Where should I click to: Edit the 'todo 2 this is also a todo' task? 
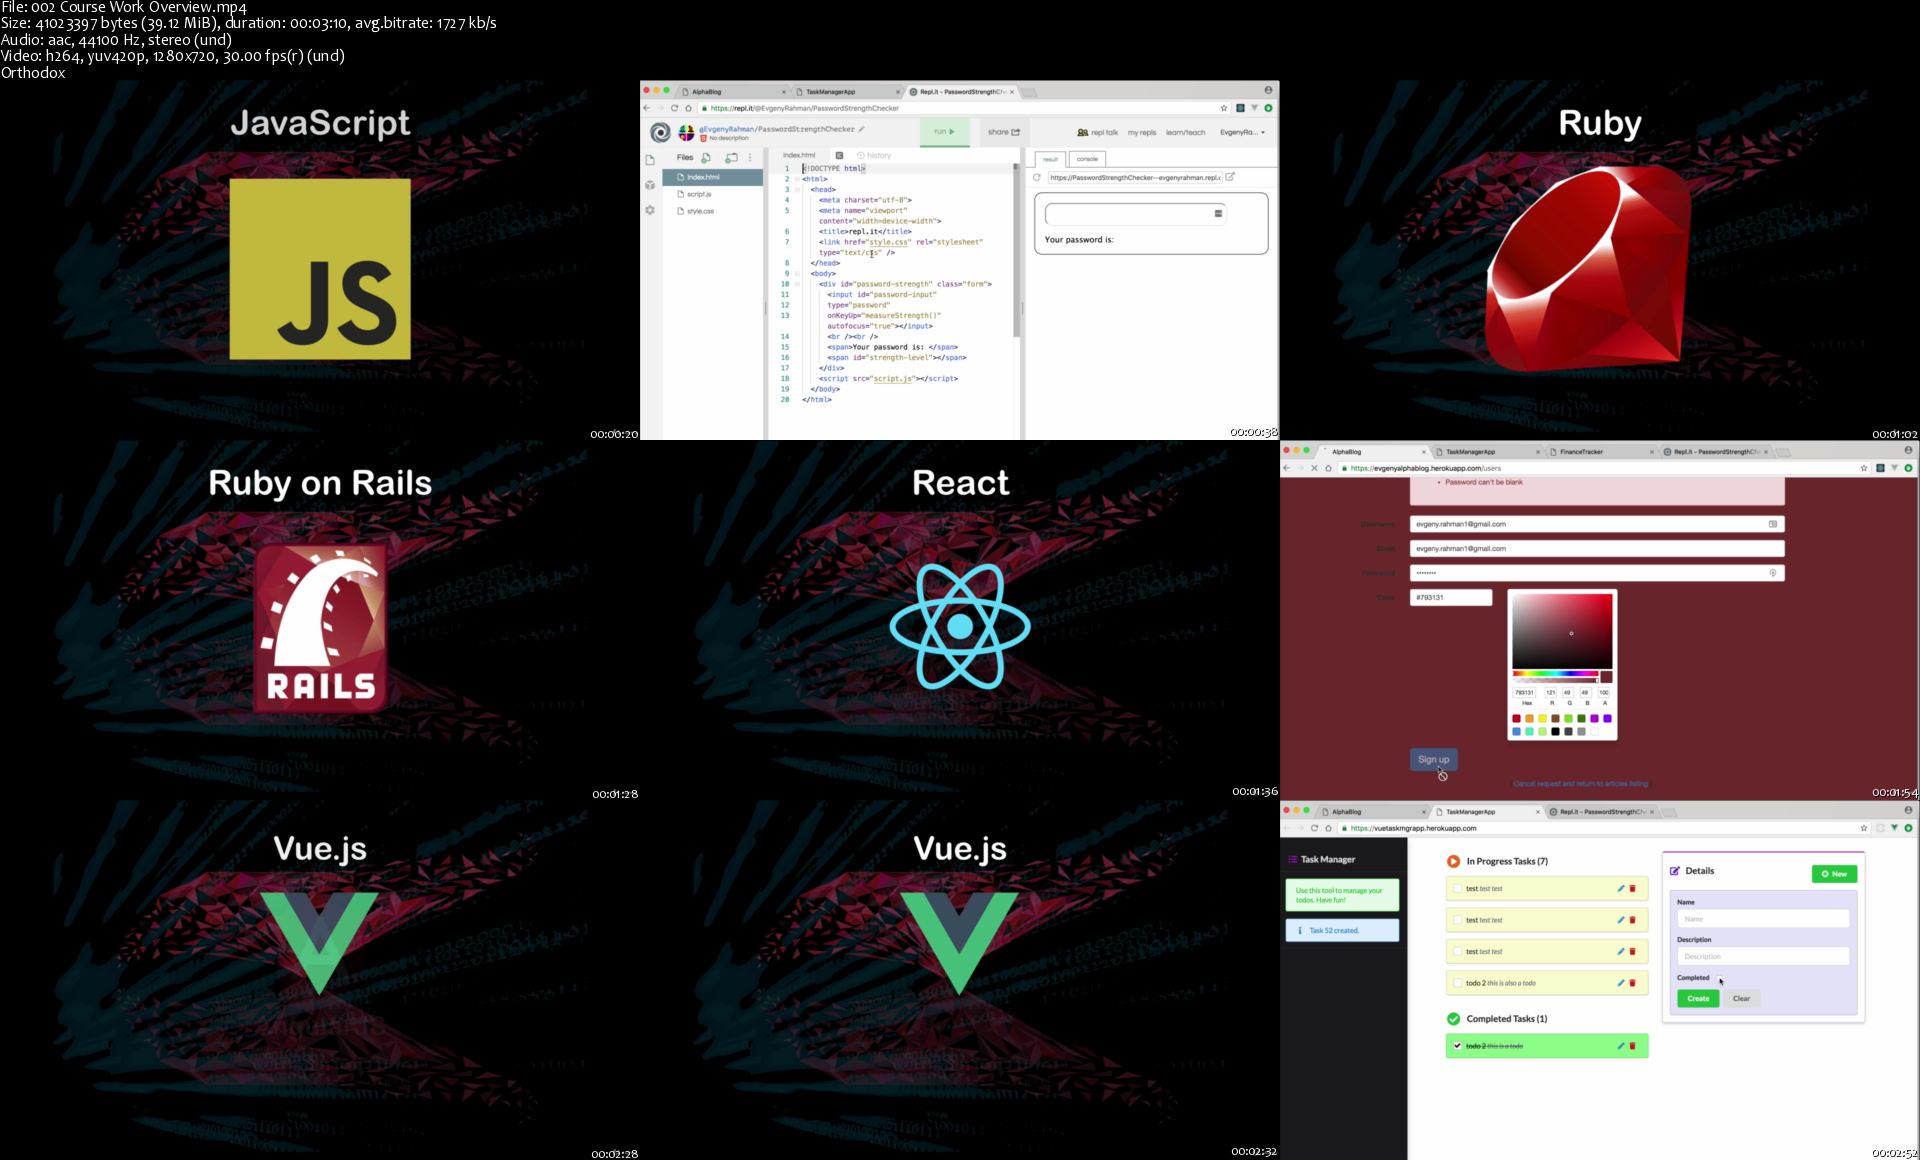(1621, 983)
